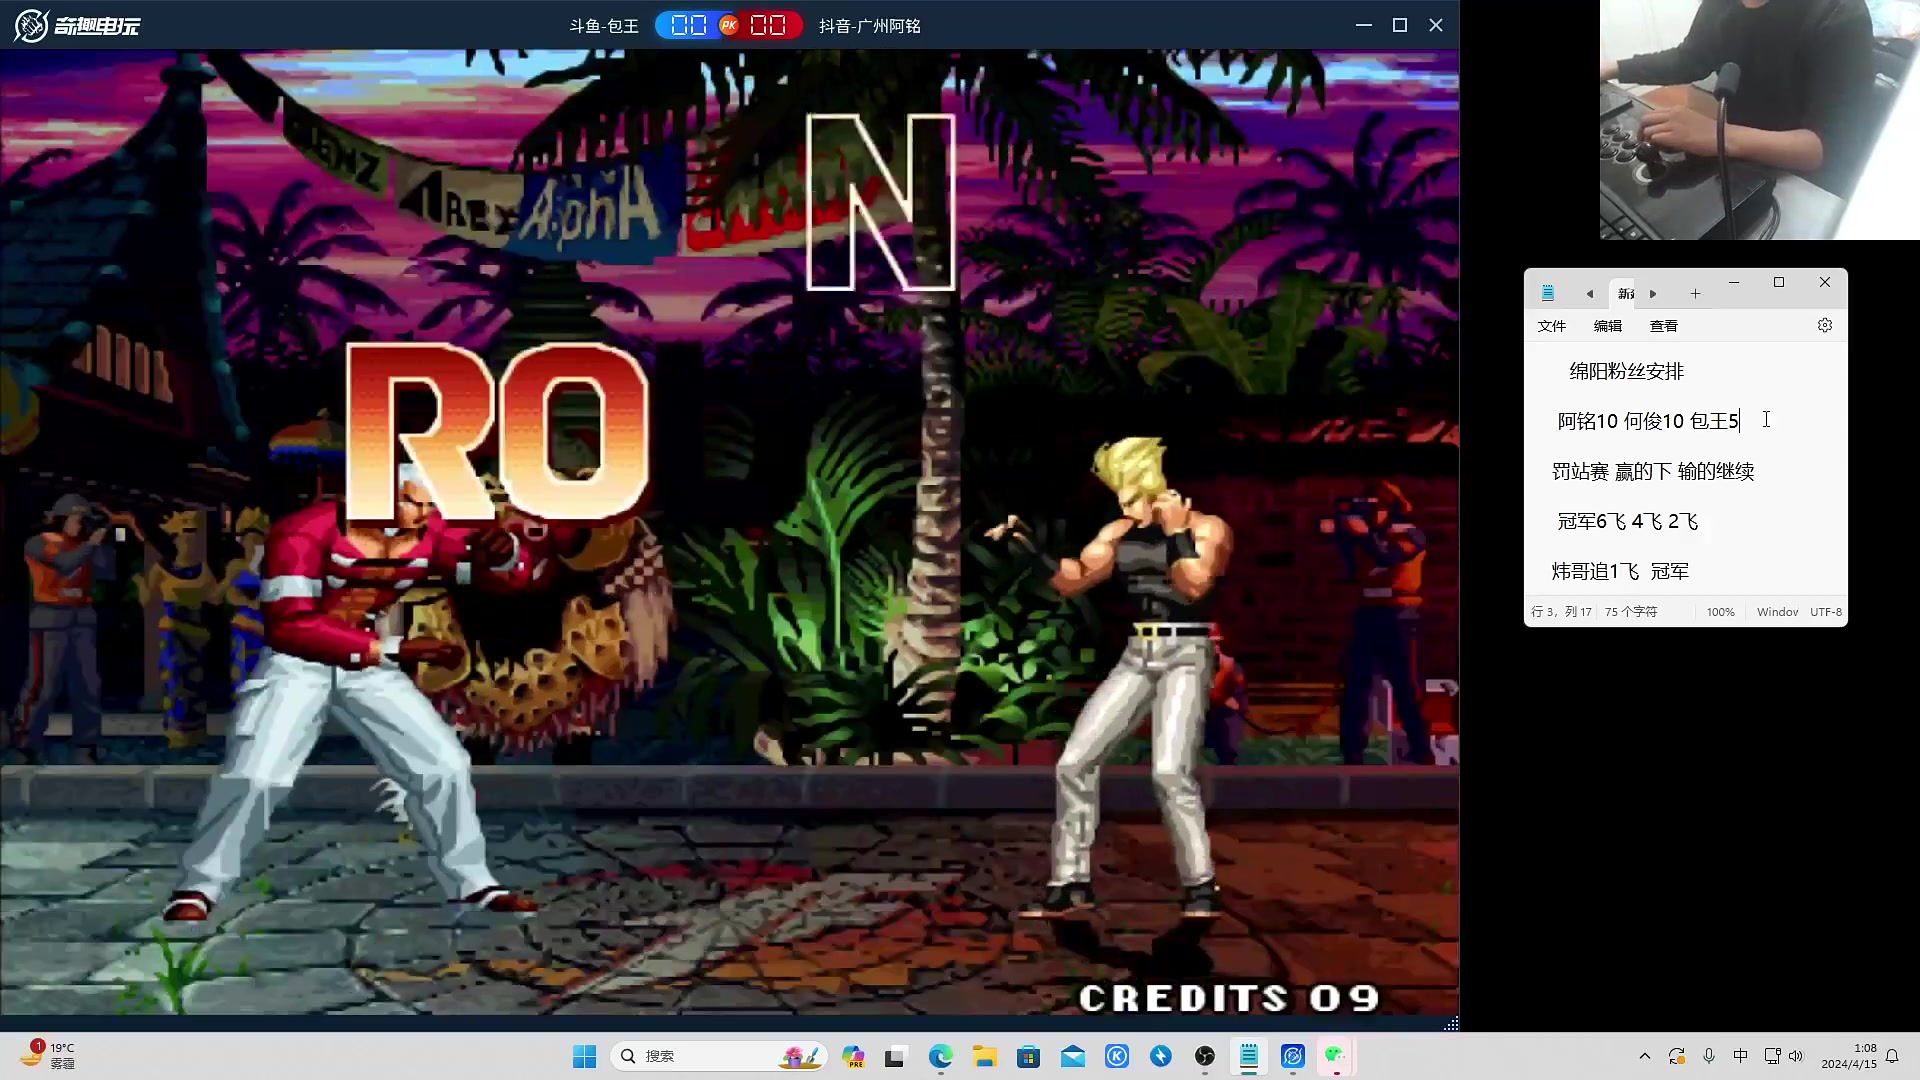Click the Notepad app icon in its title bar

[x=1548, y=293]
